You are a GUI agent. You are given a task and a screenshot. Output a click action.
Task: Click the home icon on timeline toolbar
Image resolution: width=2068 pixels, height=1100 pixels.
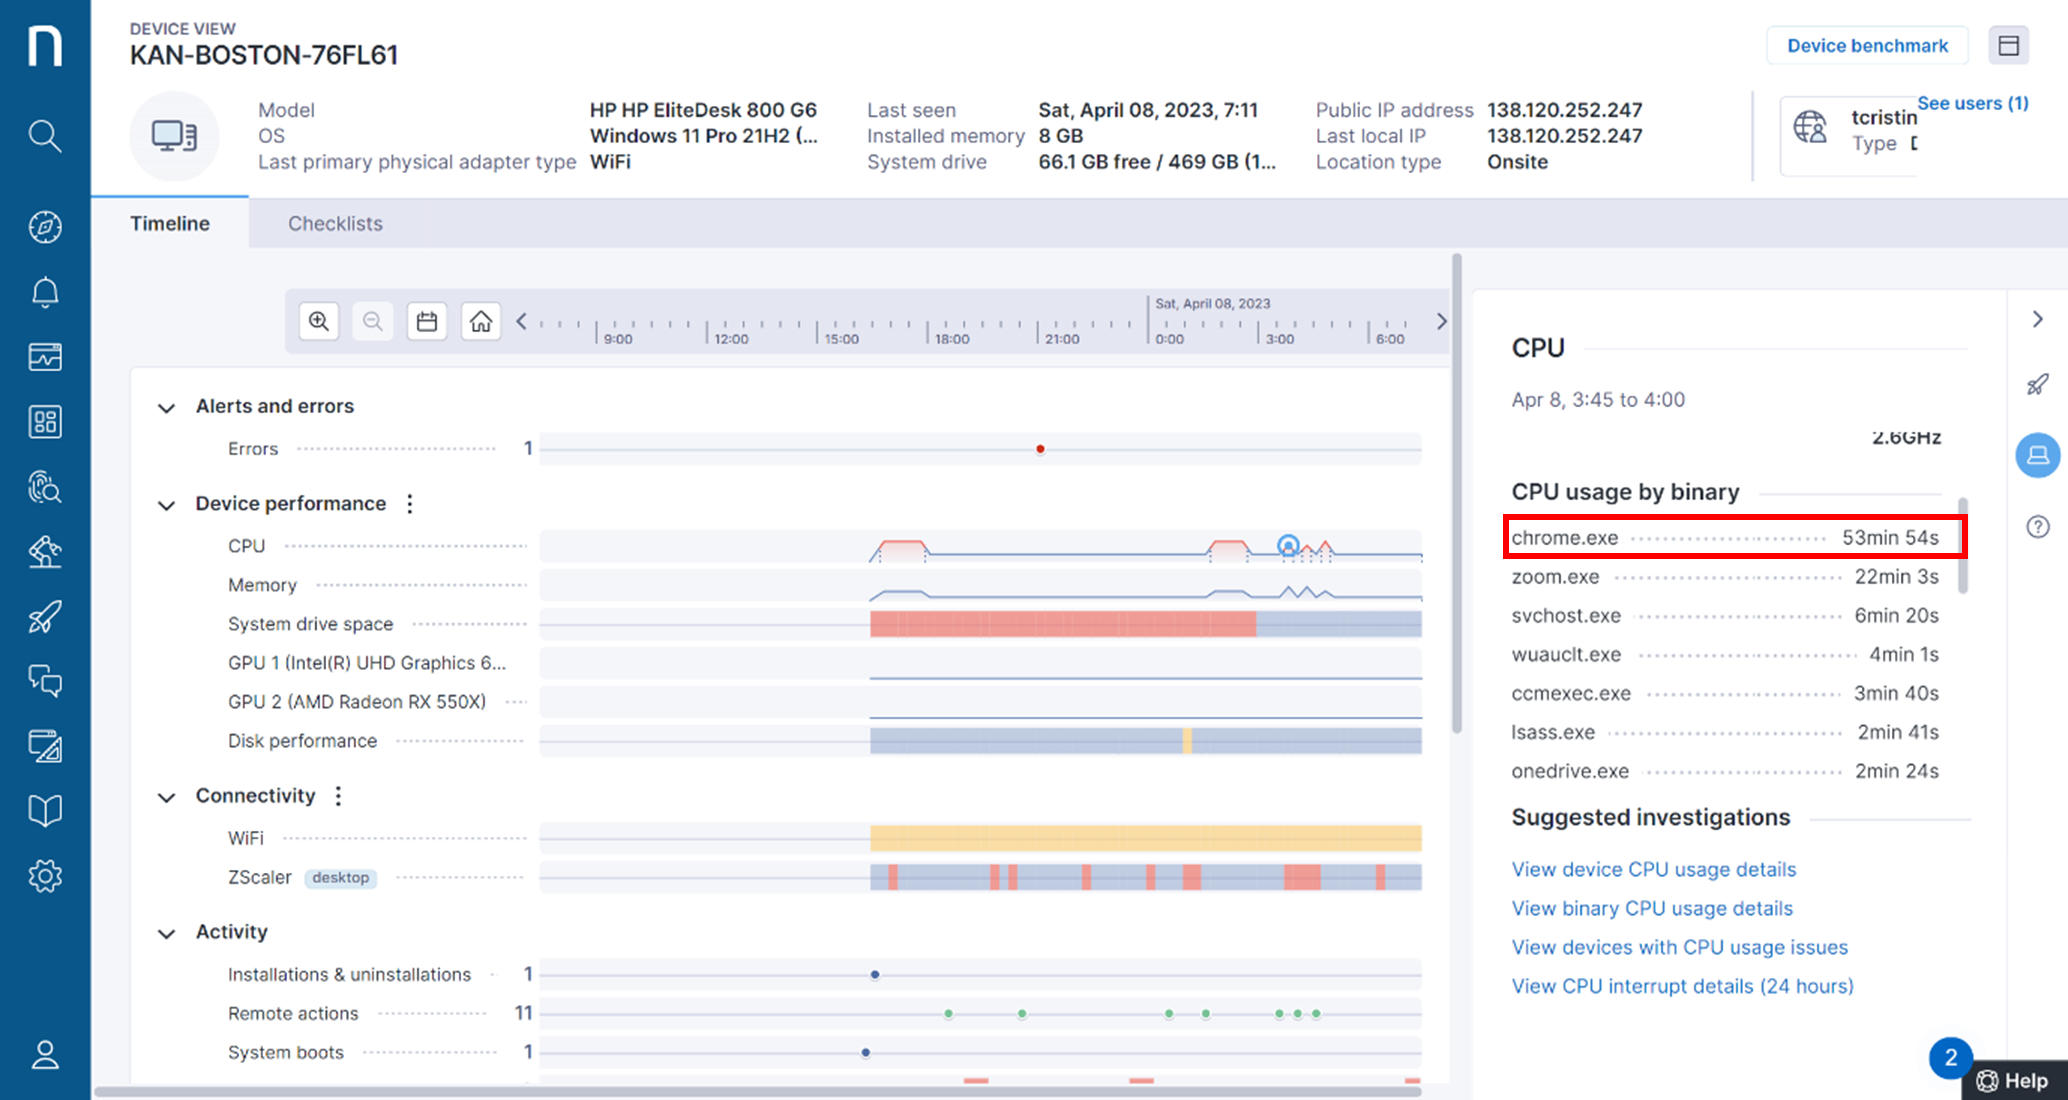coord(481,321)
